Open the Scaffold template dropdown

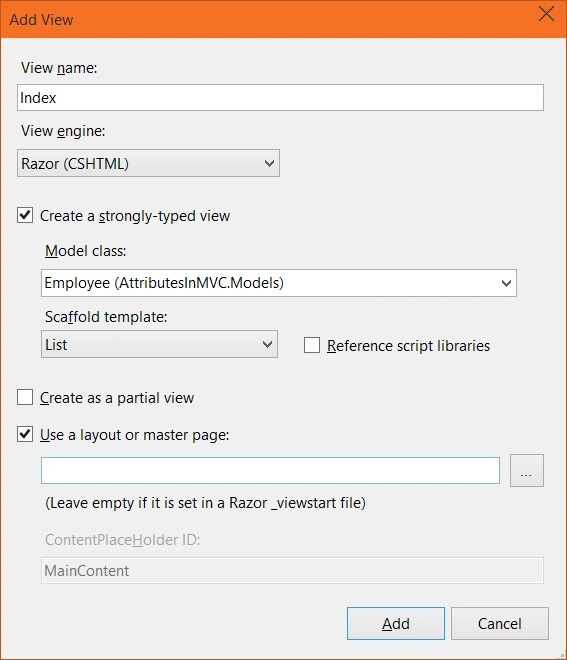point(159,344)
